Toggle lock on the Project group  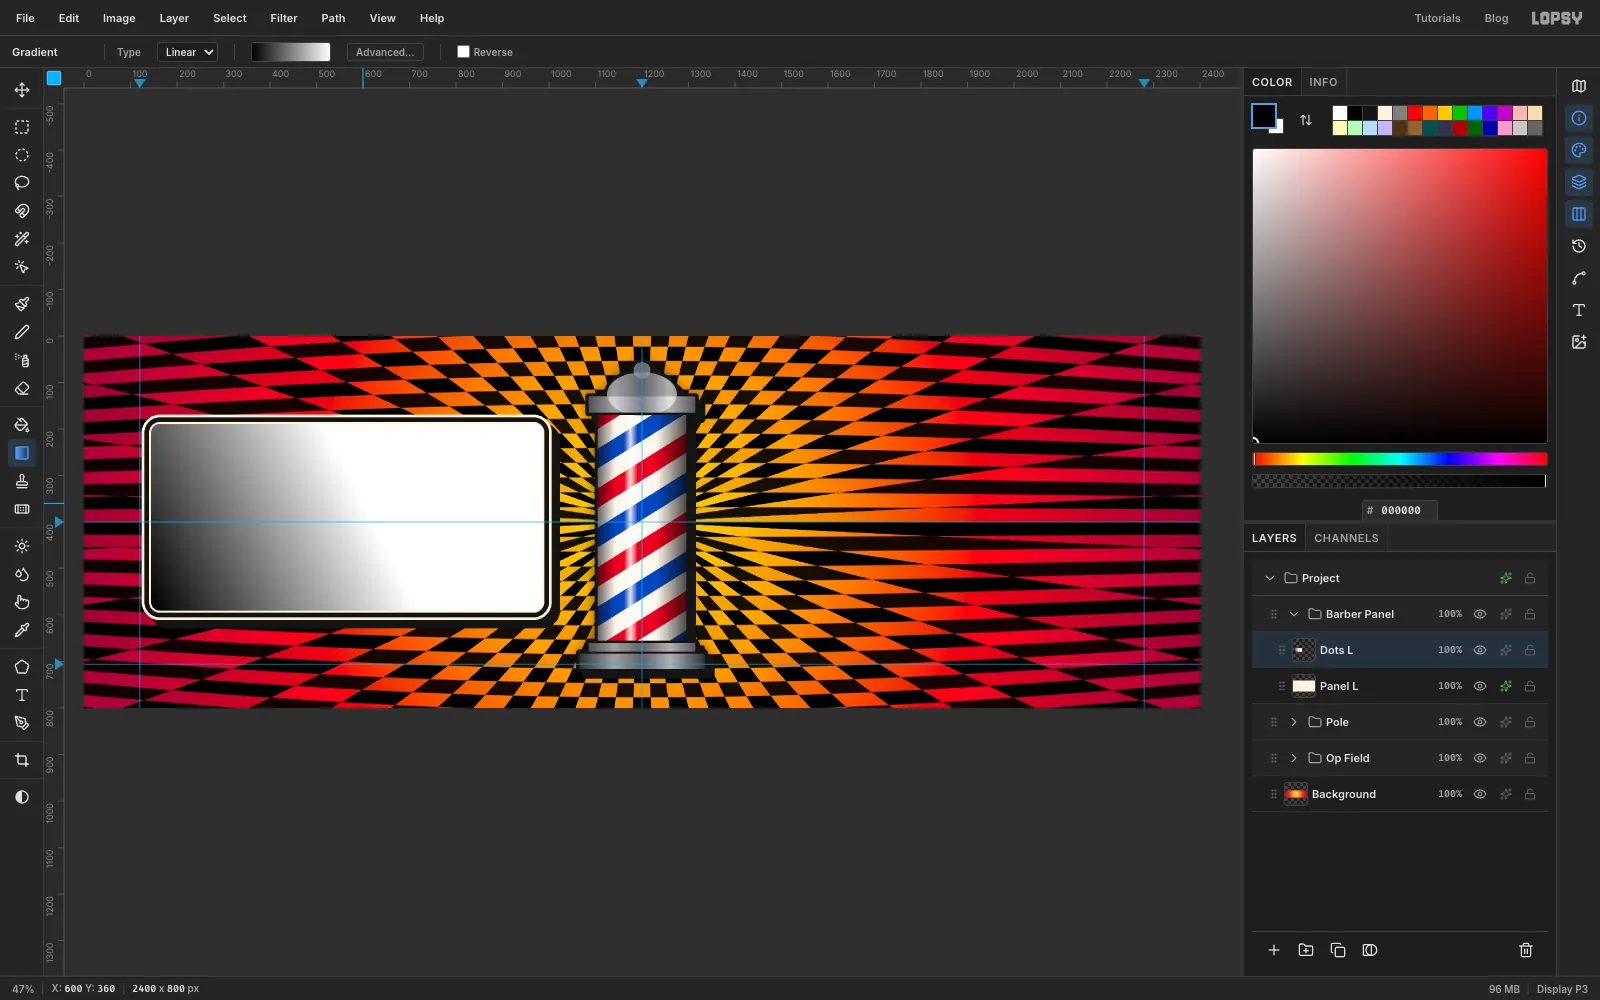pyautogui.click(x=1530, y=578)
